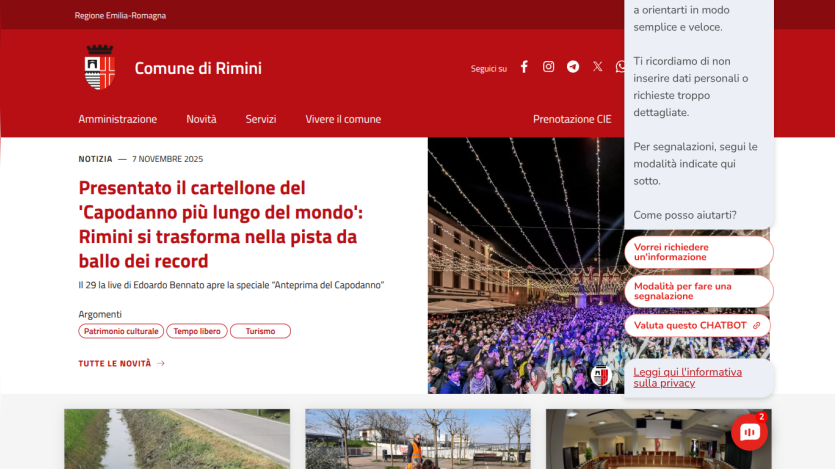Click the Capodanno crowd photo
The width and height of the screenshot is (835, 469).
526,266
